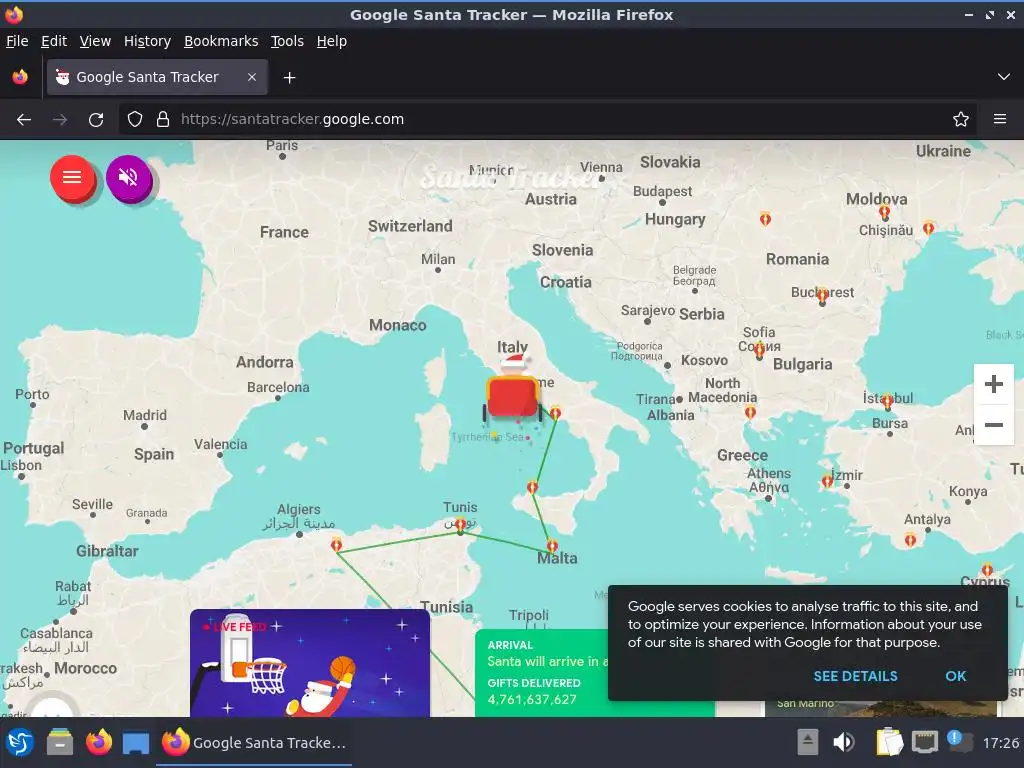Adjust volume via the tray speaker icon
The image size is (1024, 768).
(x=844, y=742)
